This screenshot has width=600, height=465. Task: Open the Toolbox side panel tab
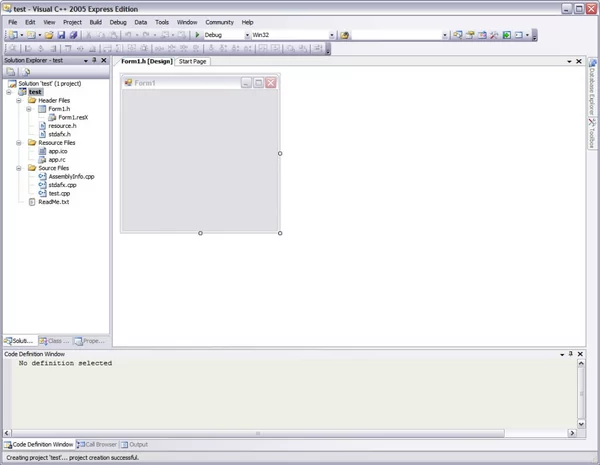click(x=591, y=137)
